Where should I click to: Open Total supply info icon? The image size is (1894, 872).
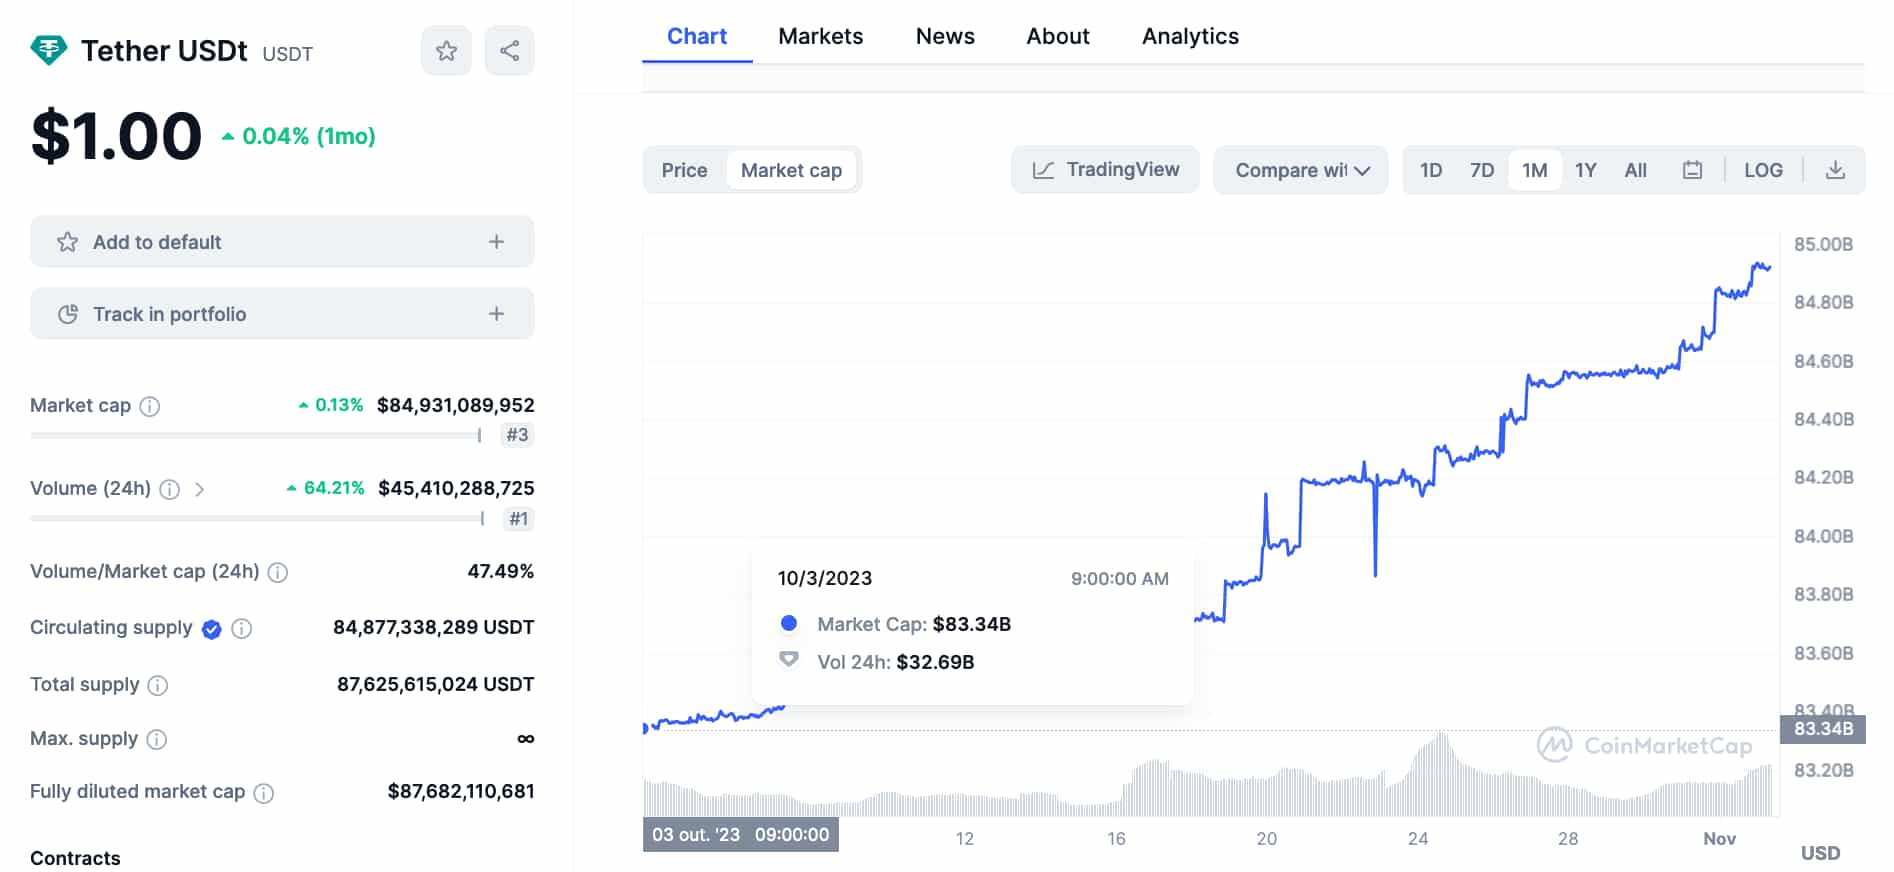tap(157, 685)
